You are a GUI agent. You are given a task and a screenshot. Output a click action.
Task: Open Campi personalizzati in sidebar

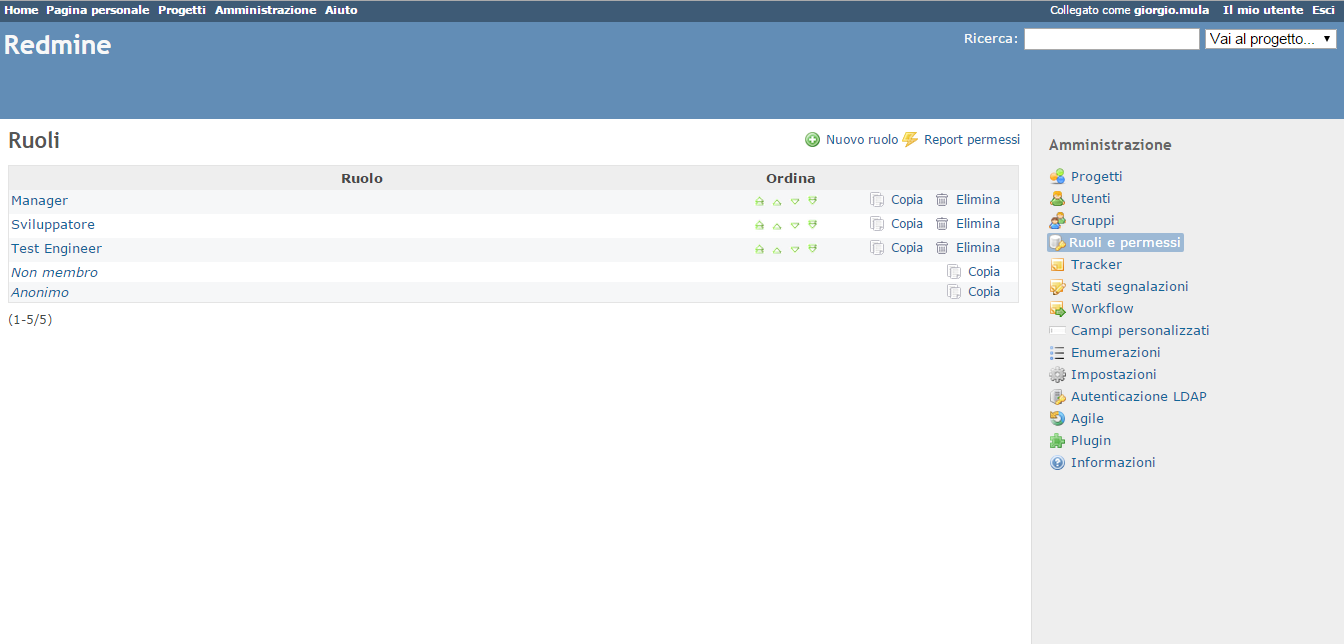(1140, 331)
